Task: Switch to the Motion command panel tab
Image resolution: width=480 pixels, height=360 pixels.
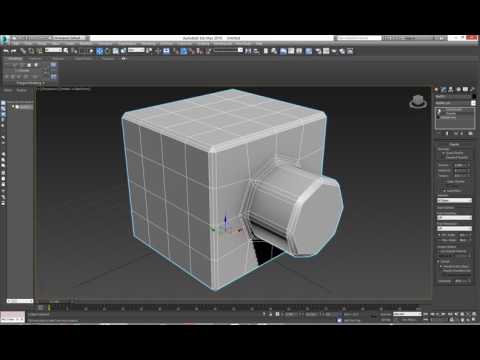Action: pos(458,89)
